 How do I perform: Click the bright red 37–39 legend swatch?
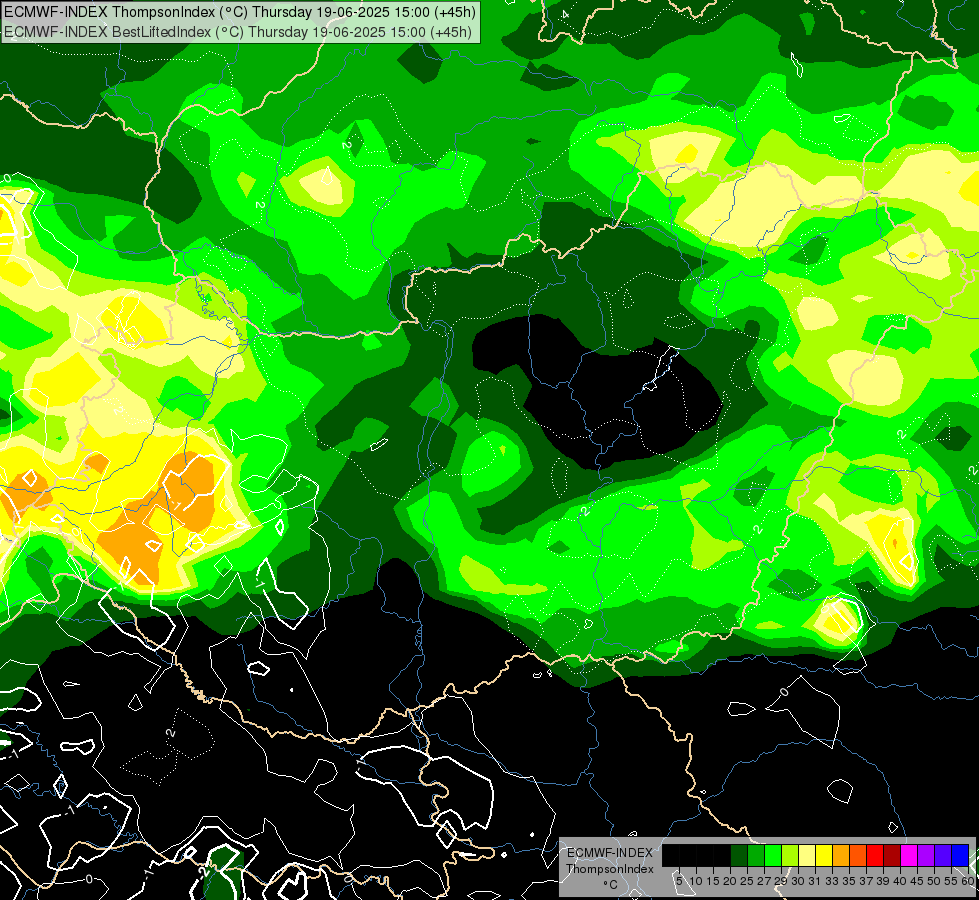875,855
